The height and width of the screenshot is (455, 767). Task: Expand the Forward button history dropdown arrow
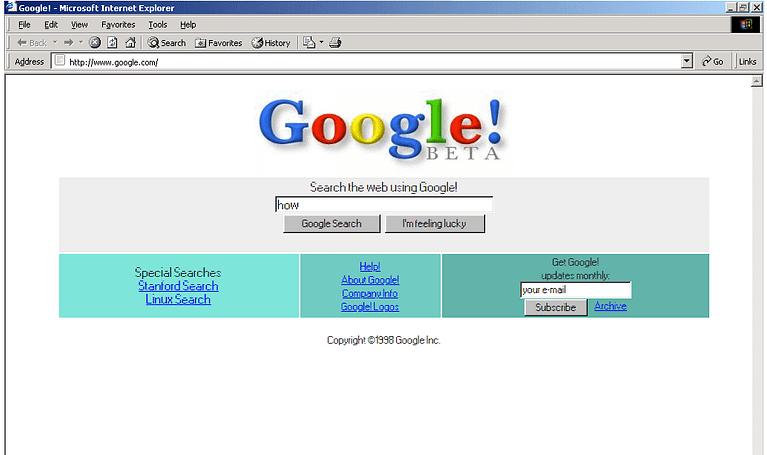tap(81, 43)
